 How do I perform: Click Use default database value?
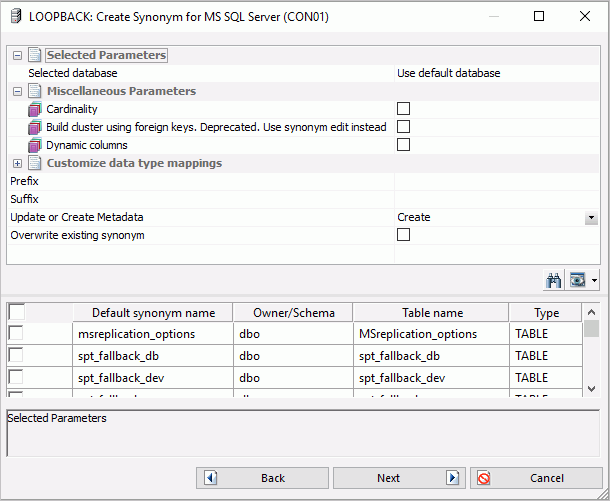[449, 73]
